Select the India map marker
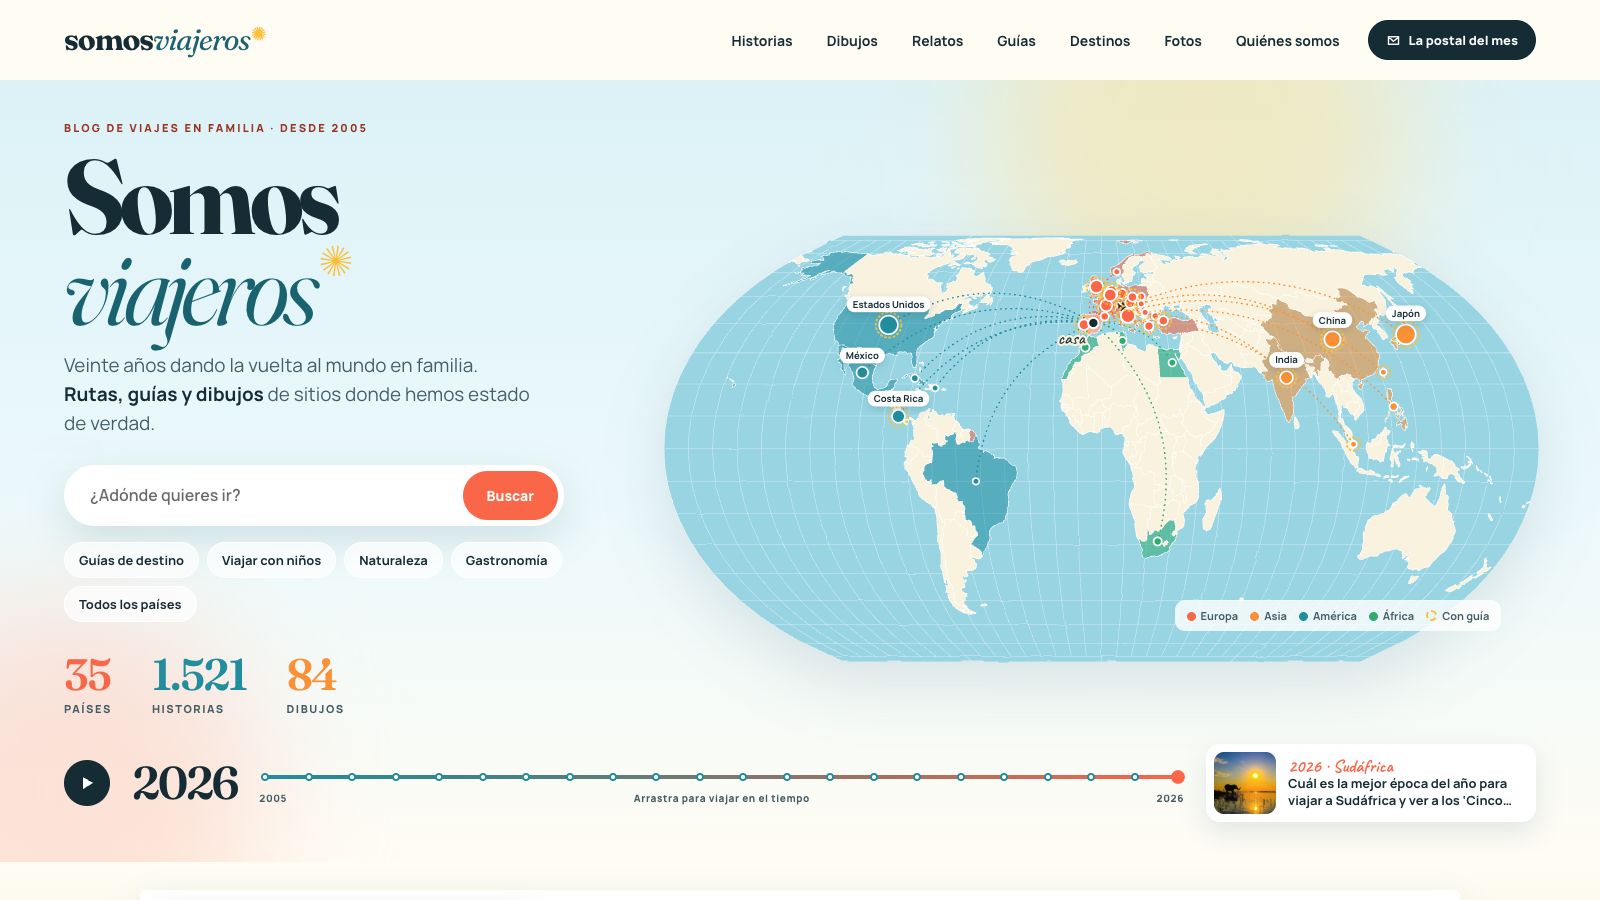Screen dimensions: 1600x900 [1286, 377]
